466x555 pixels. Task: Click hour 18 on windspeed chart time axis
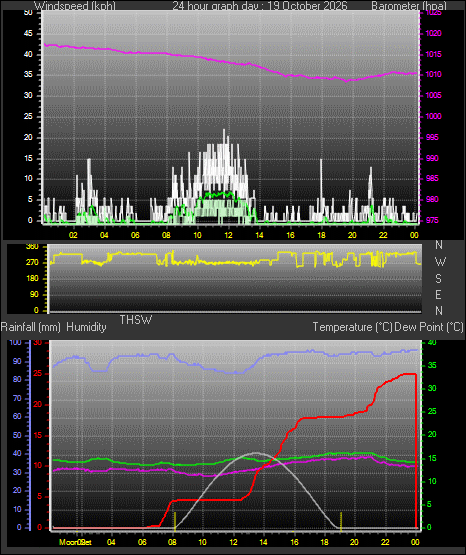(321, 235)
